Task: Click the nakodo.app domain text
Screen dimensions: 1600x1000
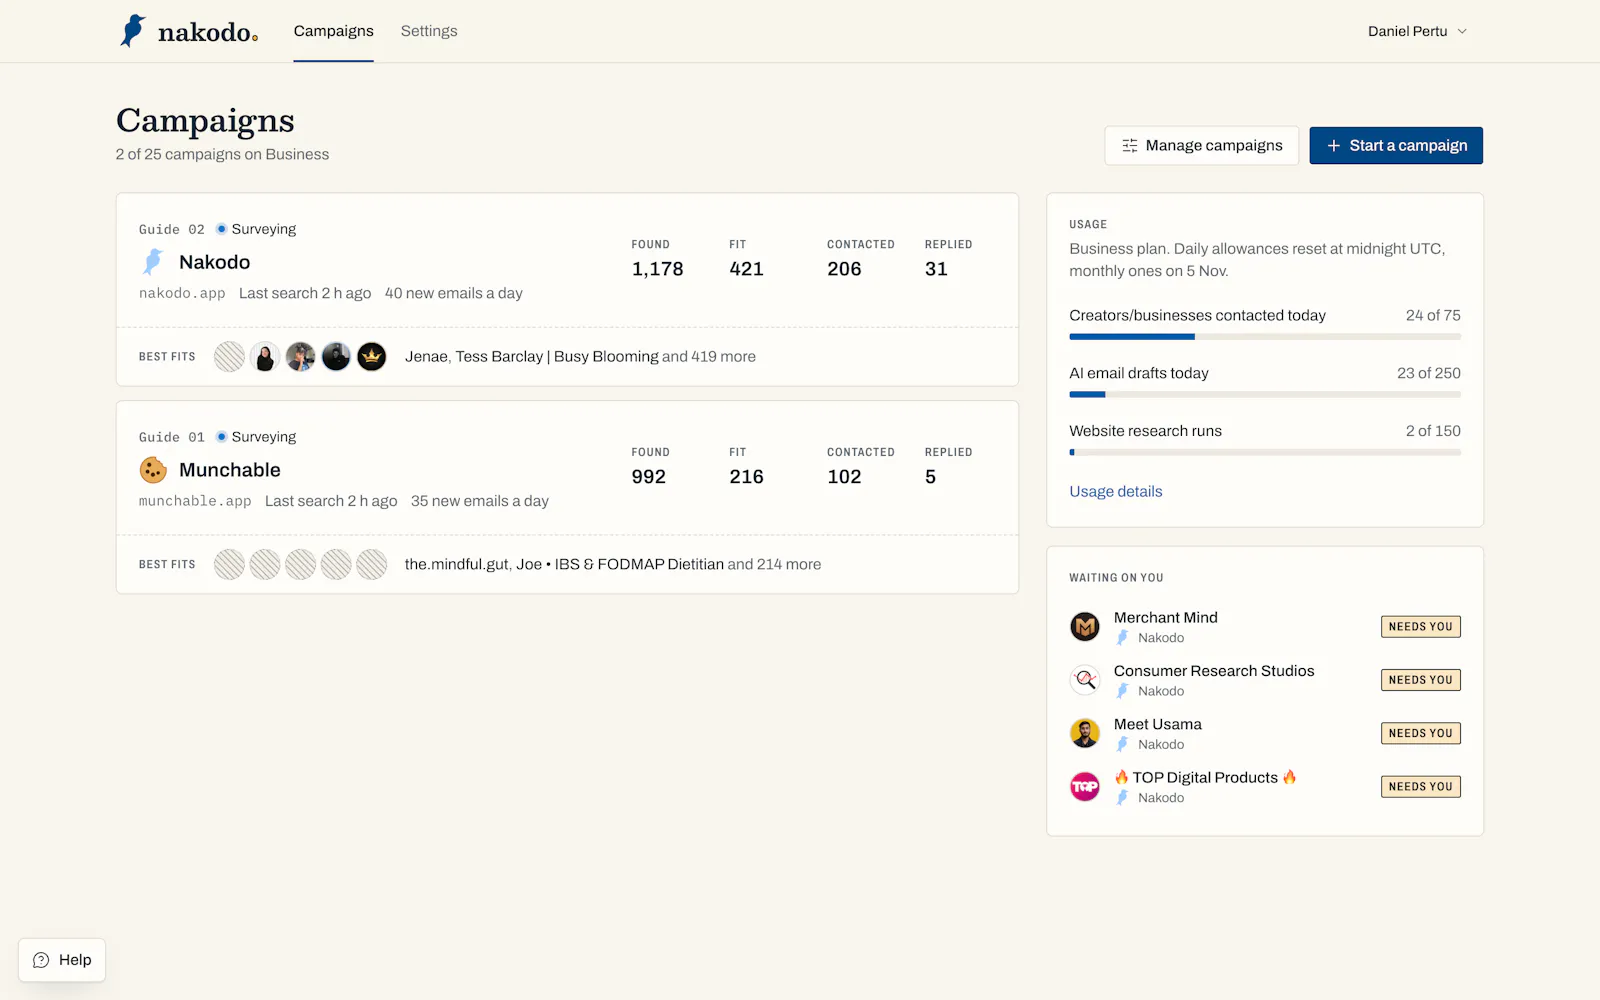Action: pos(182,293)
